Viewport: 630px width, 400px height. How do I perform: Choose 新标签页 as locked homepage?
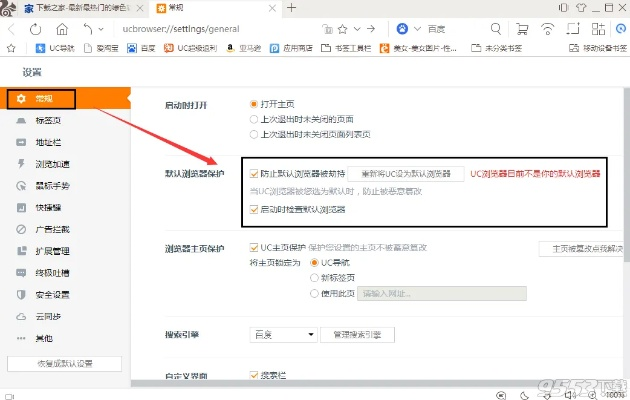[314, 277]
